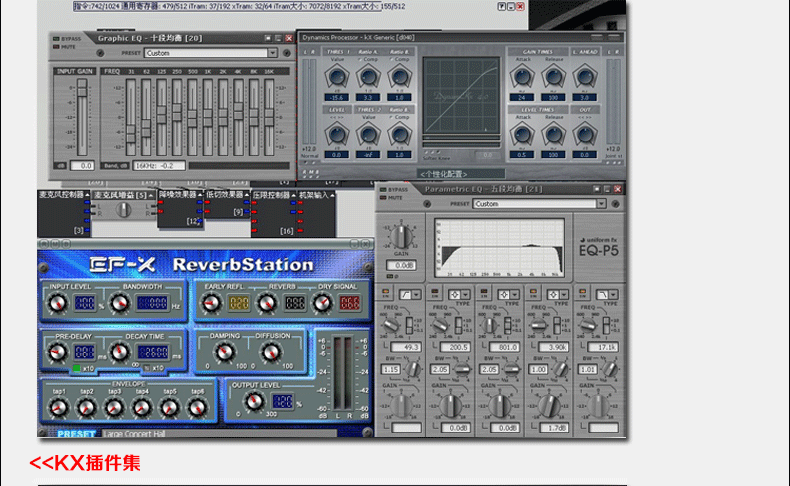
Task: Click Gain Times Release knob
Action: 553,77
